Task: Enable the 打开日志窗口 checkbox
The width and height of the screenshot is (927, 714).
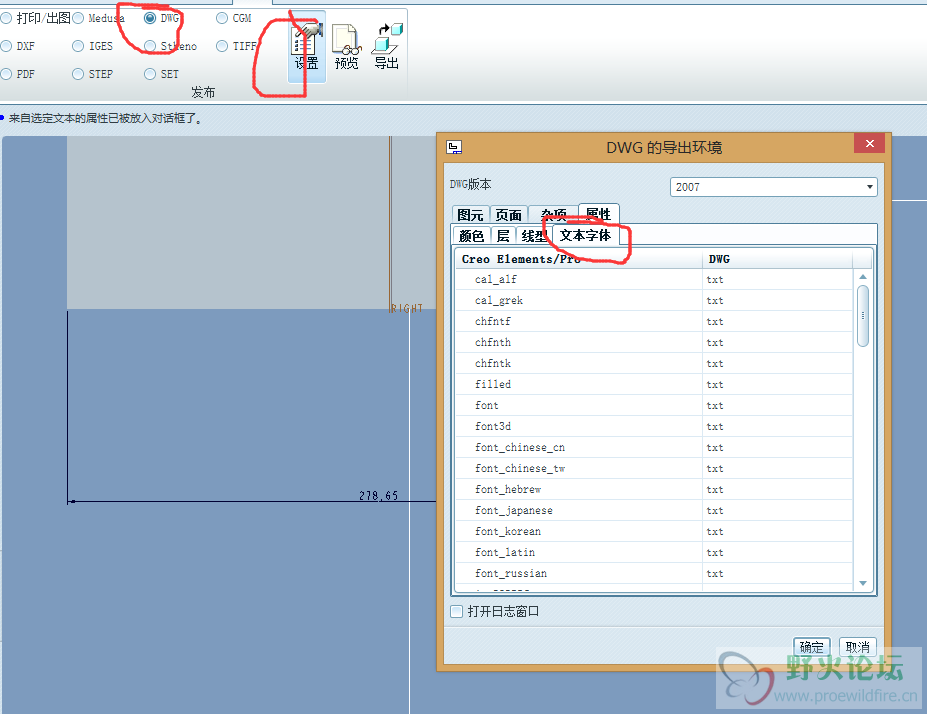Action: click(x=456, y=611)
